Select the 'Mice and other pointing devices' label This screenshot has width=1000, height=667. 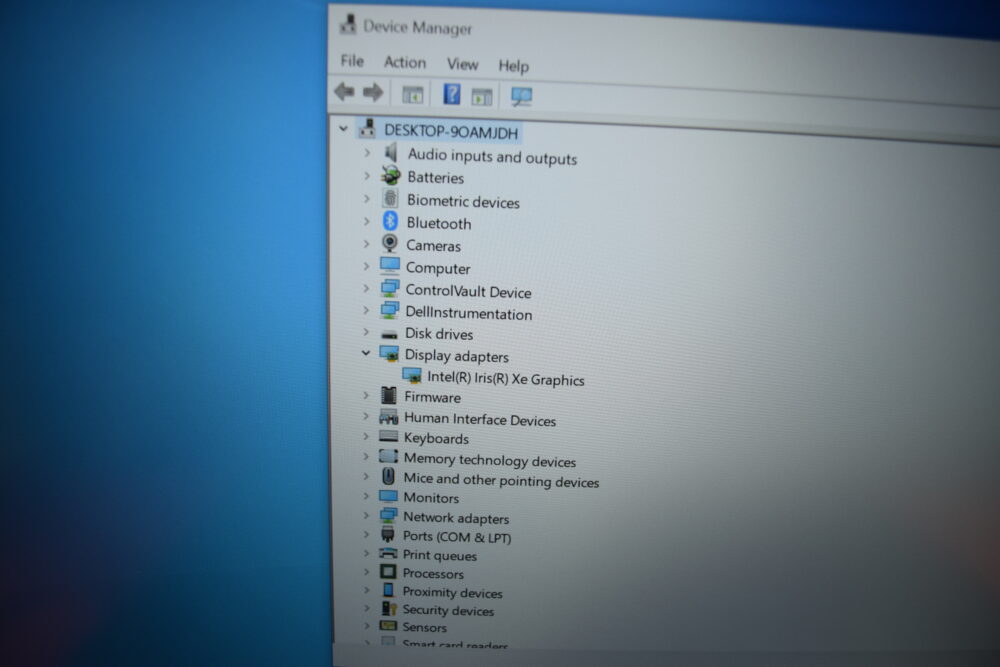click(x=501, y=480)
